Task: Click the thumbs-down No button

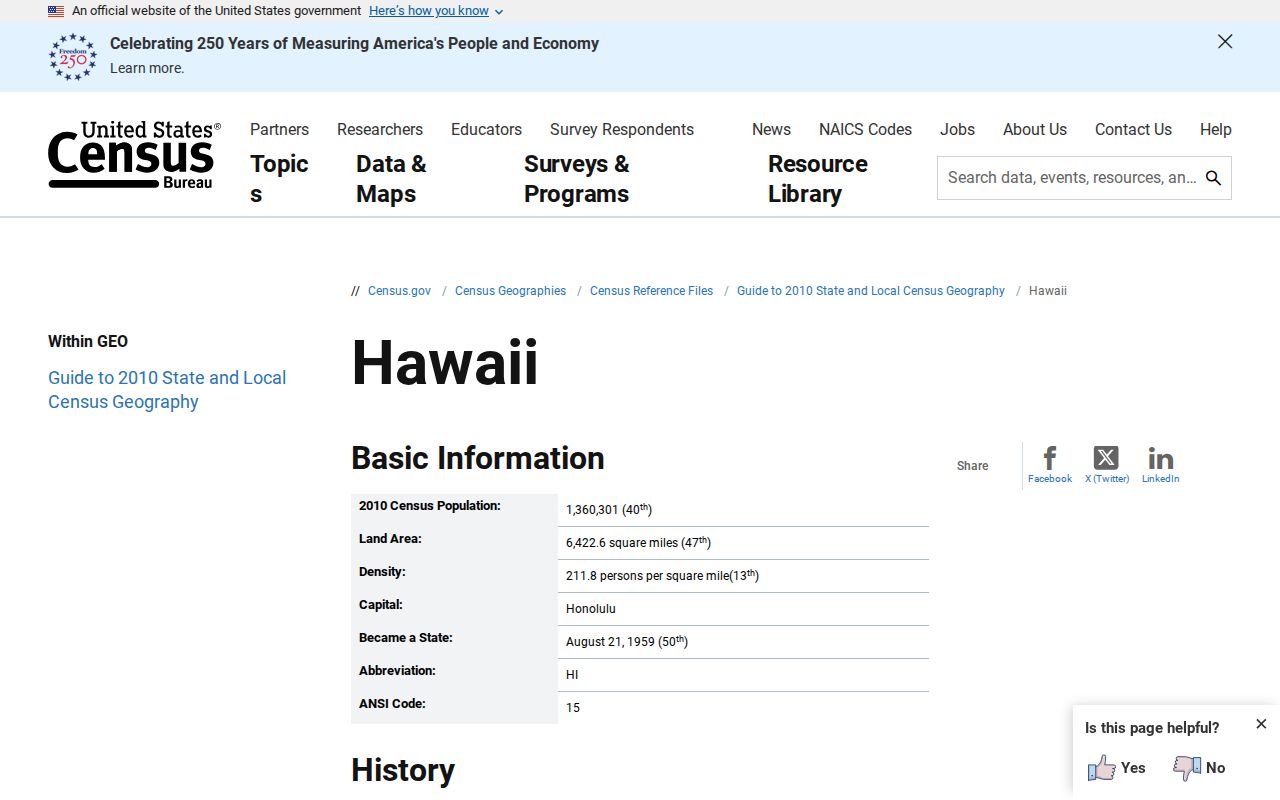Action: (x=1199, y=768)
